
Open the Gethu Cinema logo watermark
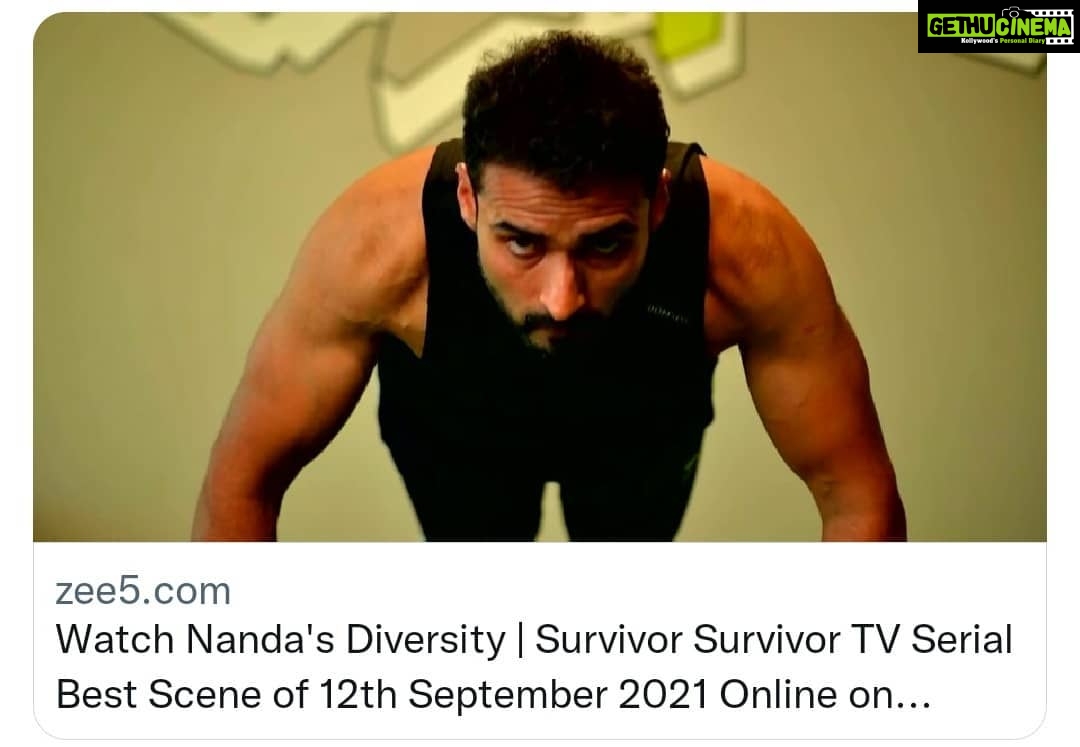[998, 26]
